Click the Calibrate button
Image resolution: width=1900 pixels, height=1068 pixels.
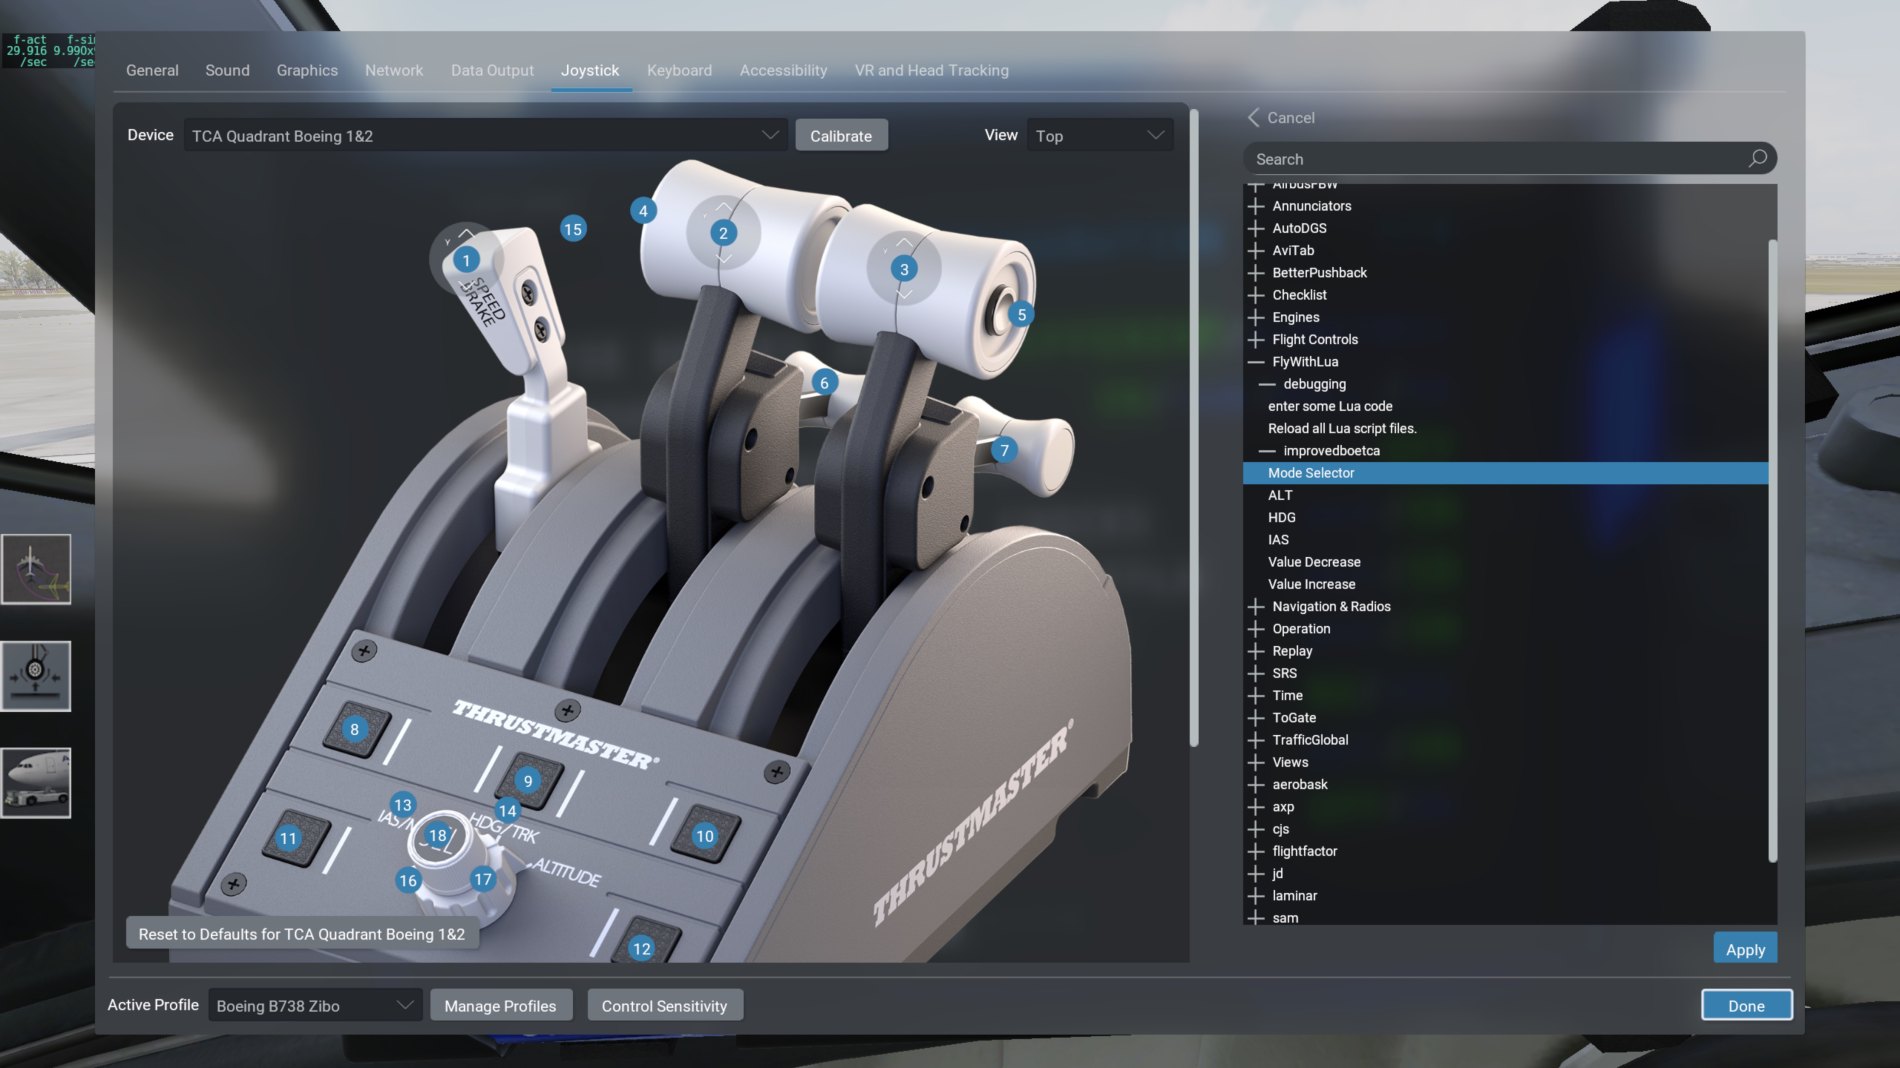pos(841,135)
